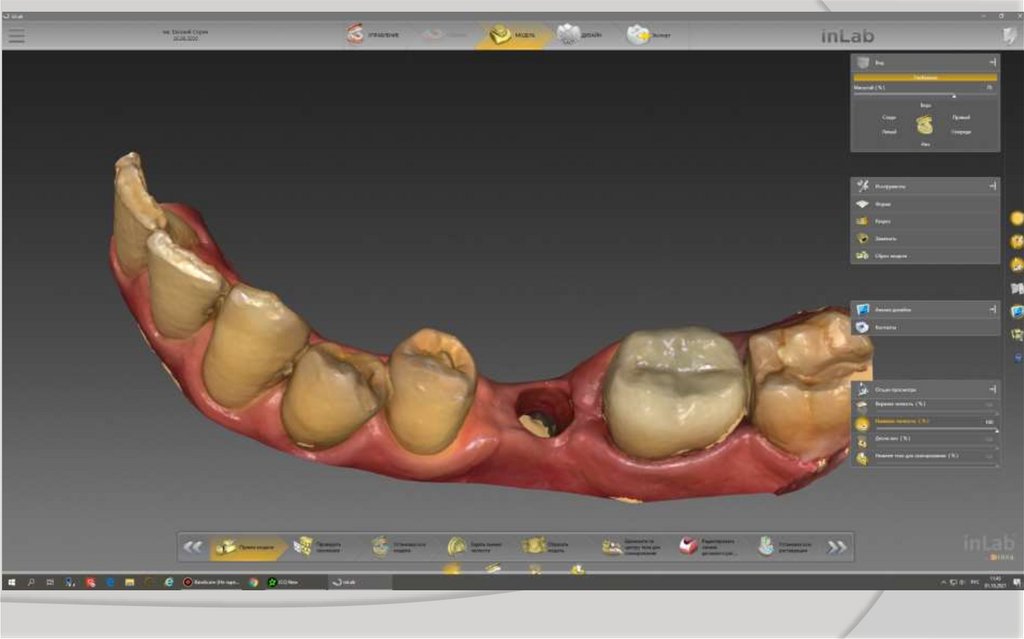Open the hamburger menu at top left
1024x639 pixels.
click(x=16, y=36)
